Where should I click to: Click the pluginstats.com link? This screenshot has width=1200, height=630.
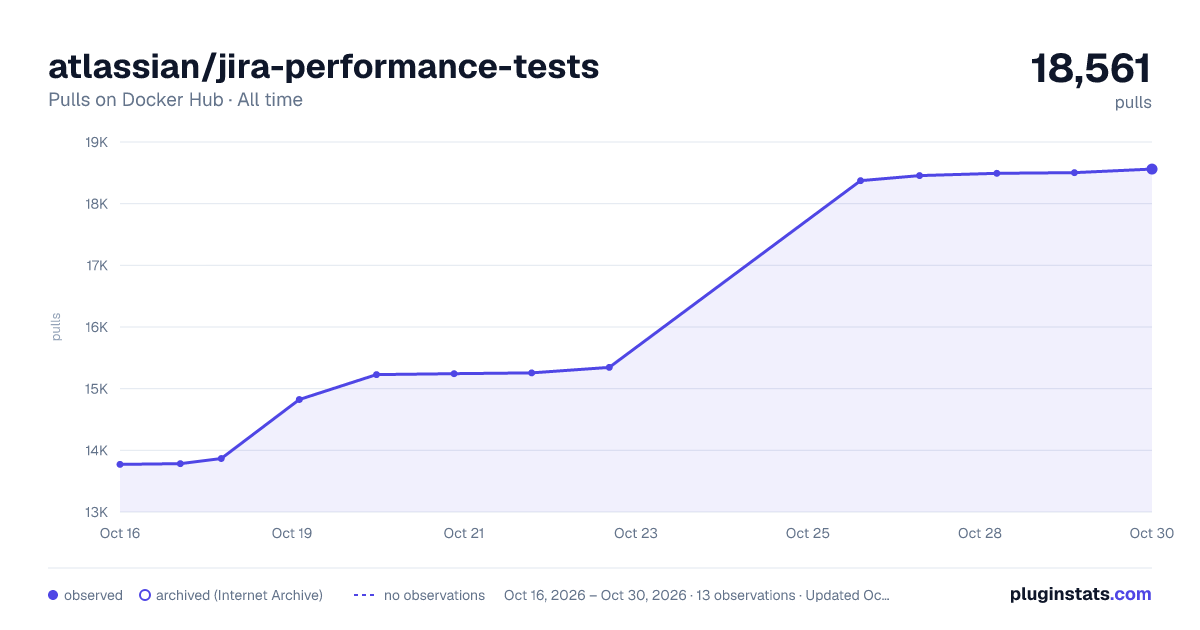click(x=1080, y=594)
